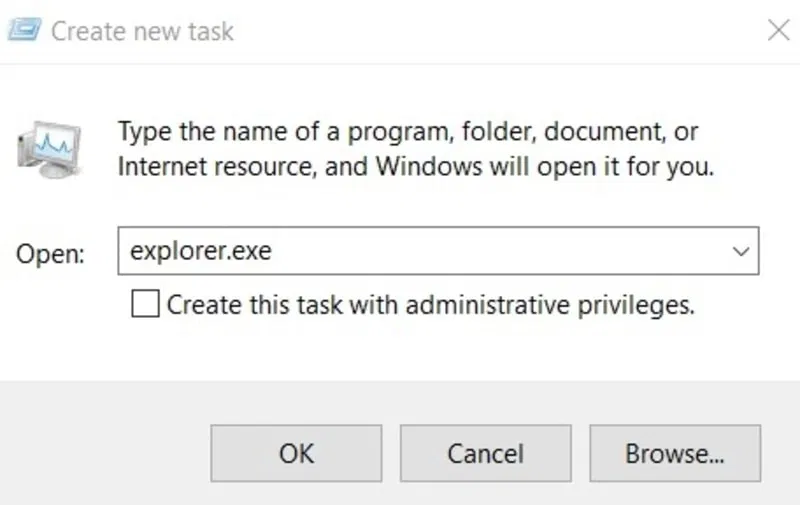This screenshot has height=505, width=800.
Task: Click the Task Manager monitor graph icon
Action: [x=49, y=149]
